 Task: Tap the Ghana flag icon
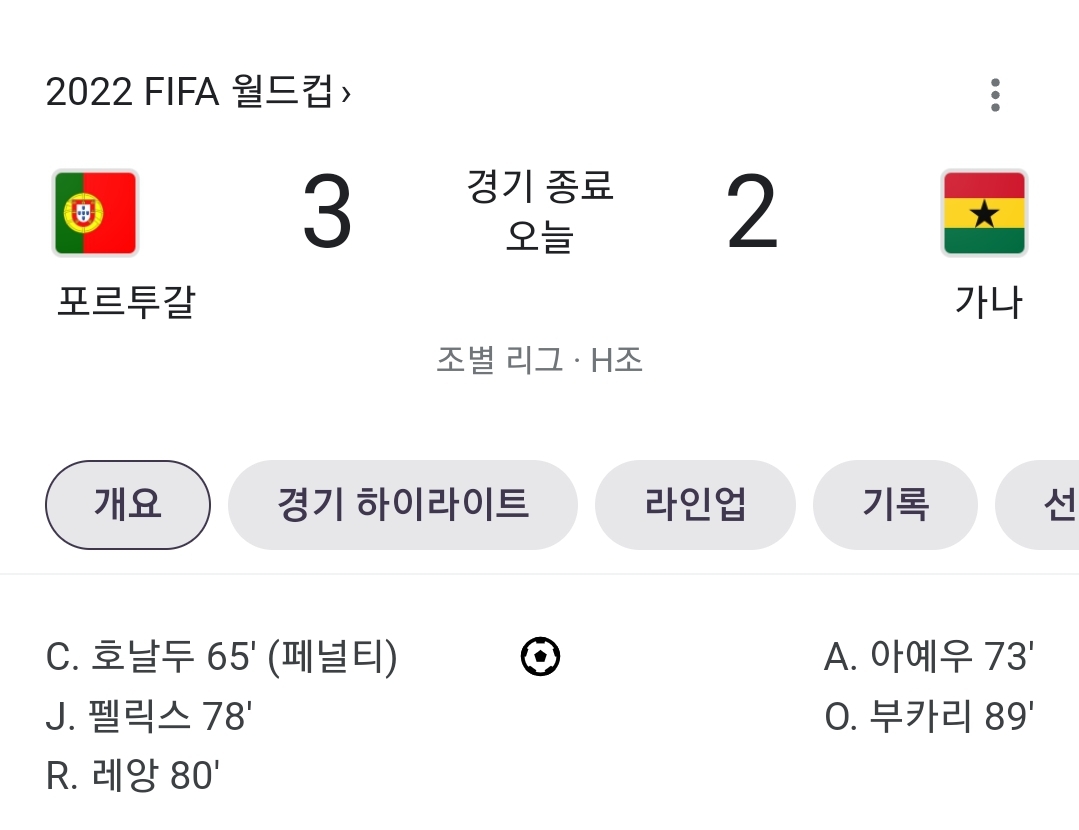[x=984, y=213]
